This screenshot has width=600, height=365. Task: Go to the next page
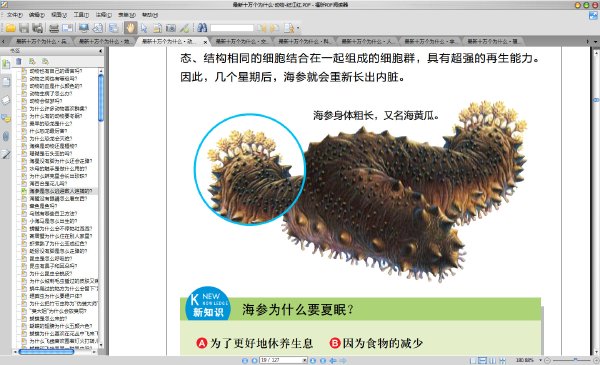[x=313, y=360]
